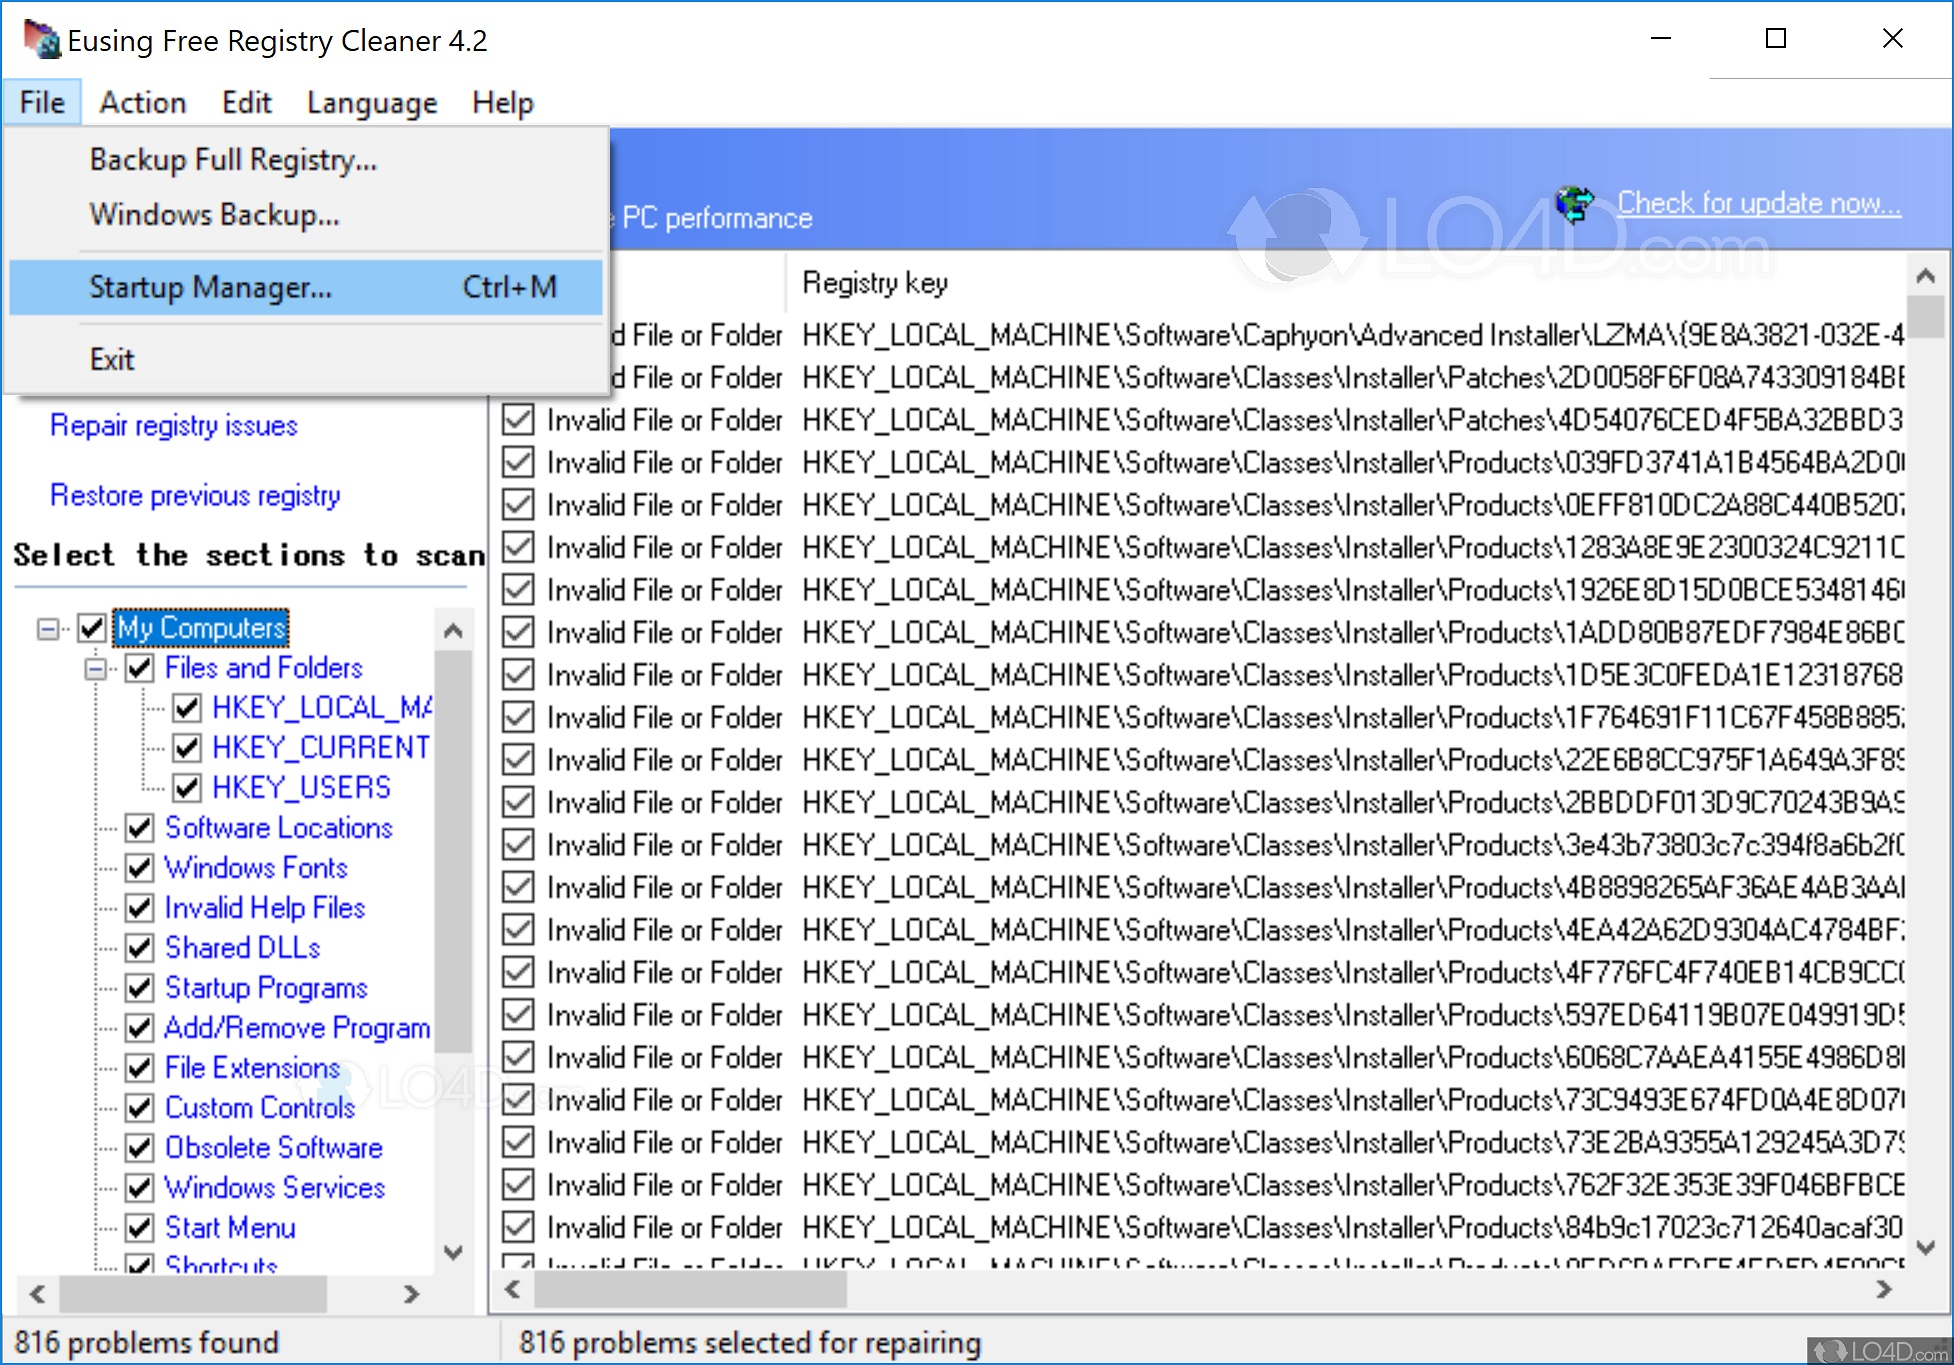
Task: Click the Registry key column header
Action: click(875, 283)
